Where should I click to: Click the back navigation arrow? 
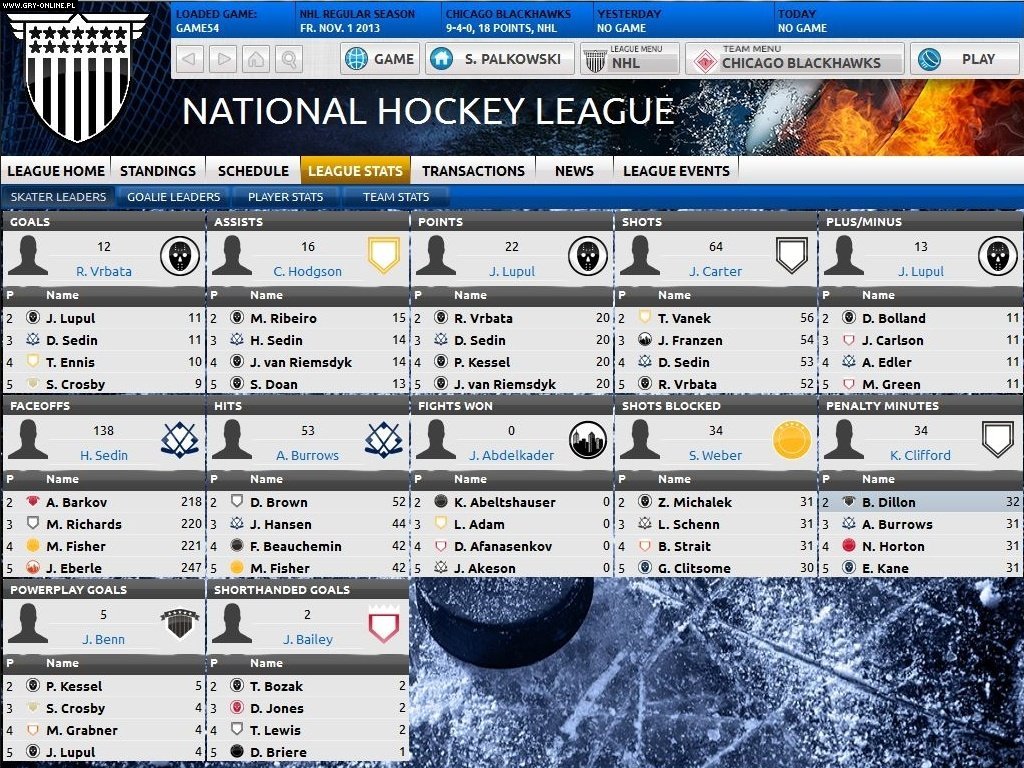[189, 59]
